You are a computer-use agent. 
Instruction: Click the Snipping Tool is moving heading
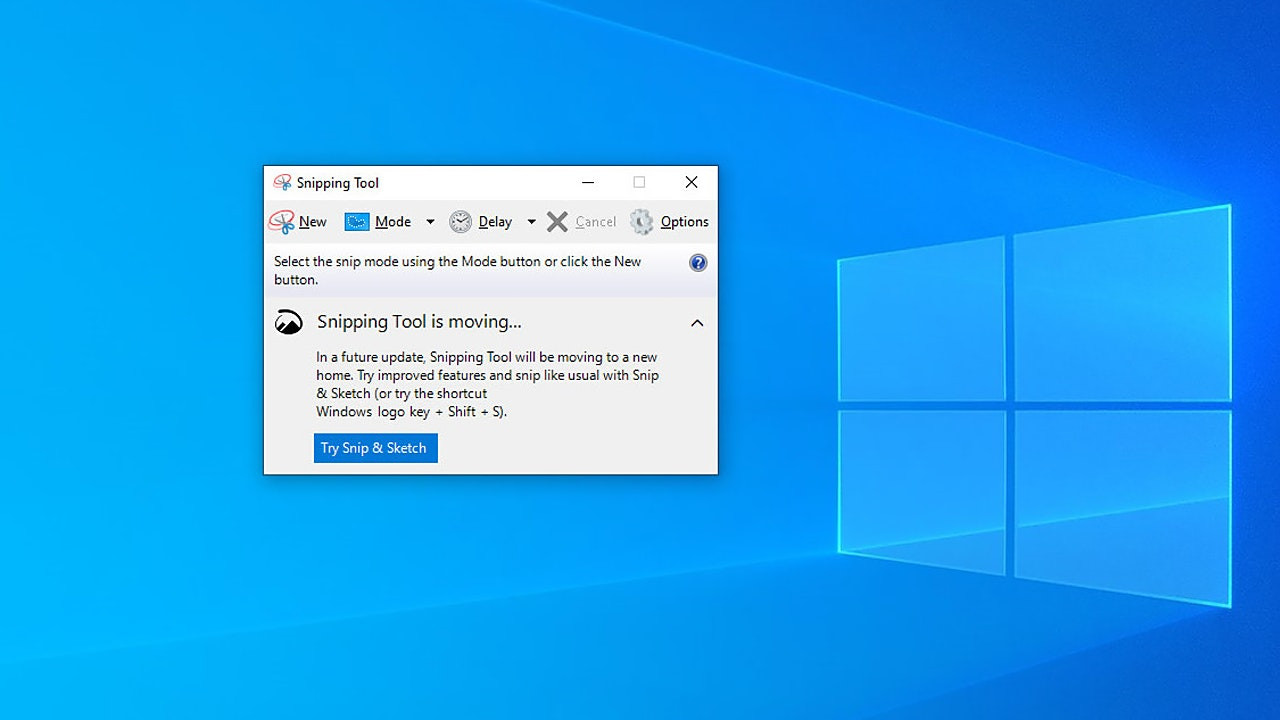tap(419, 322)
